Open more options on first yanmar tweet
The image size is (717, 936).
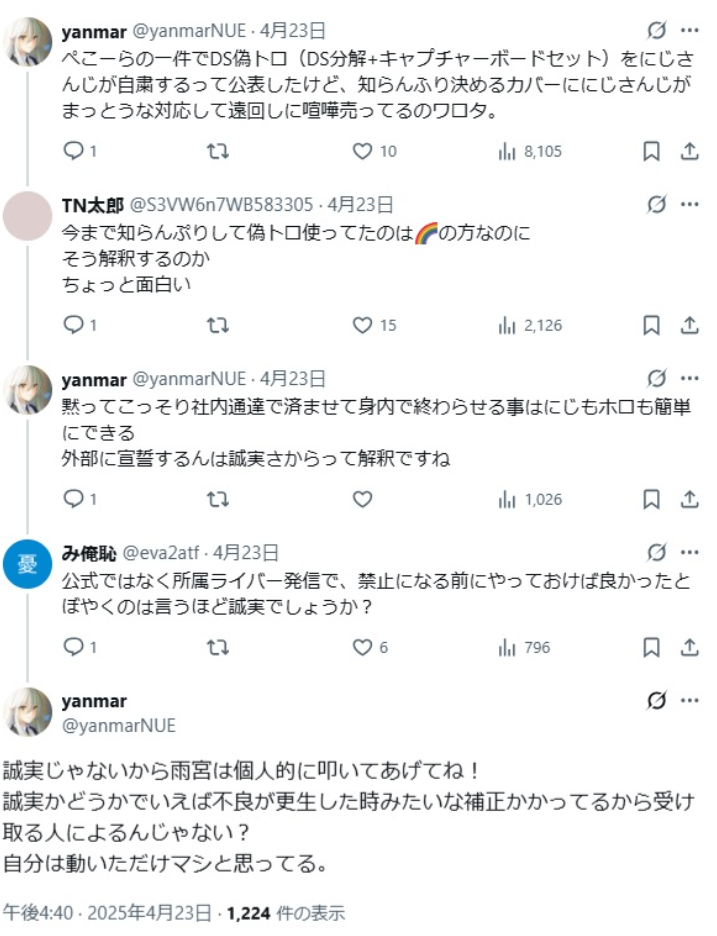pos(689,30)
